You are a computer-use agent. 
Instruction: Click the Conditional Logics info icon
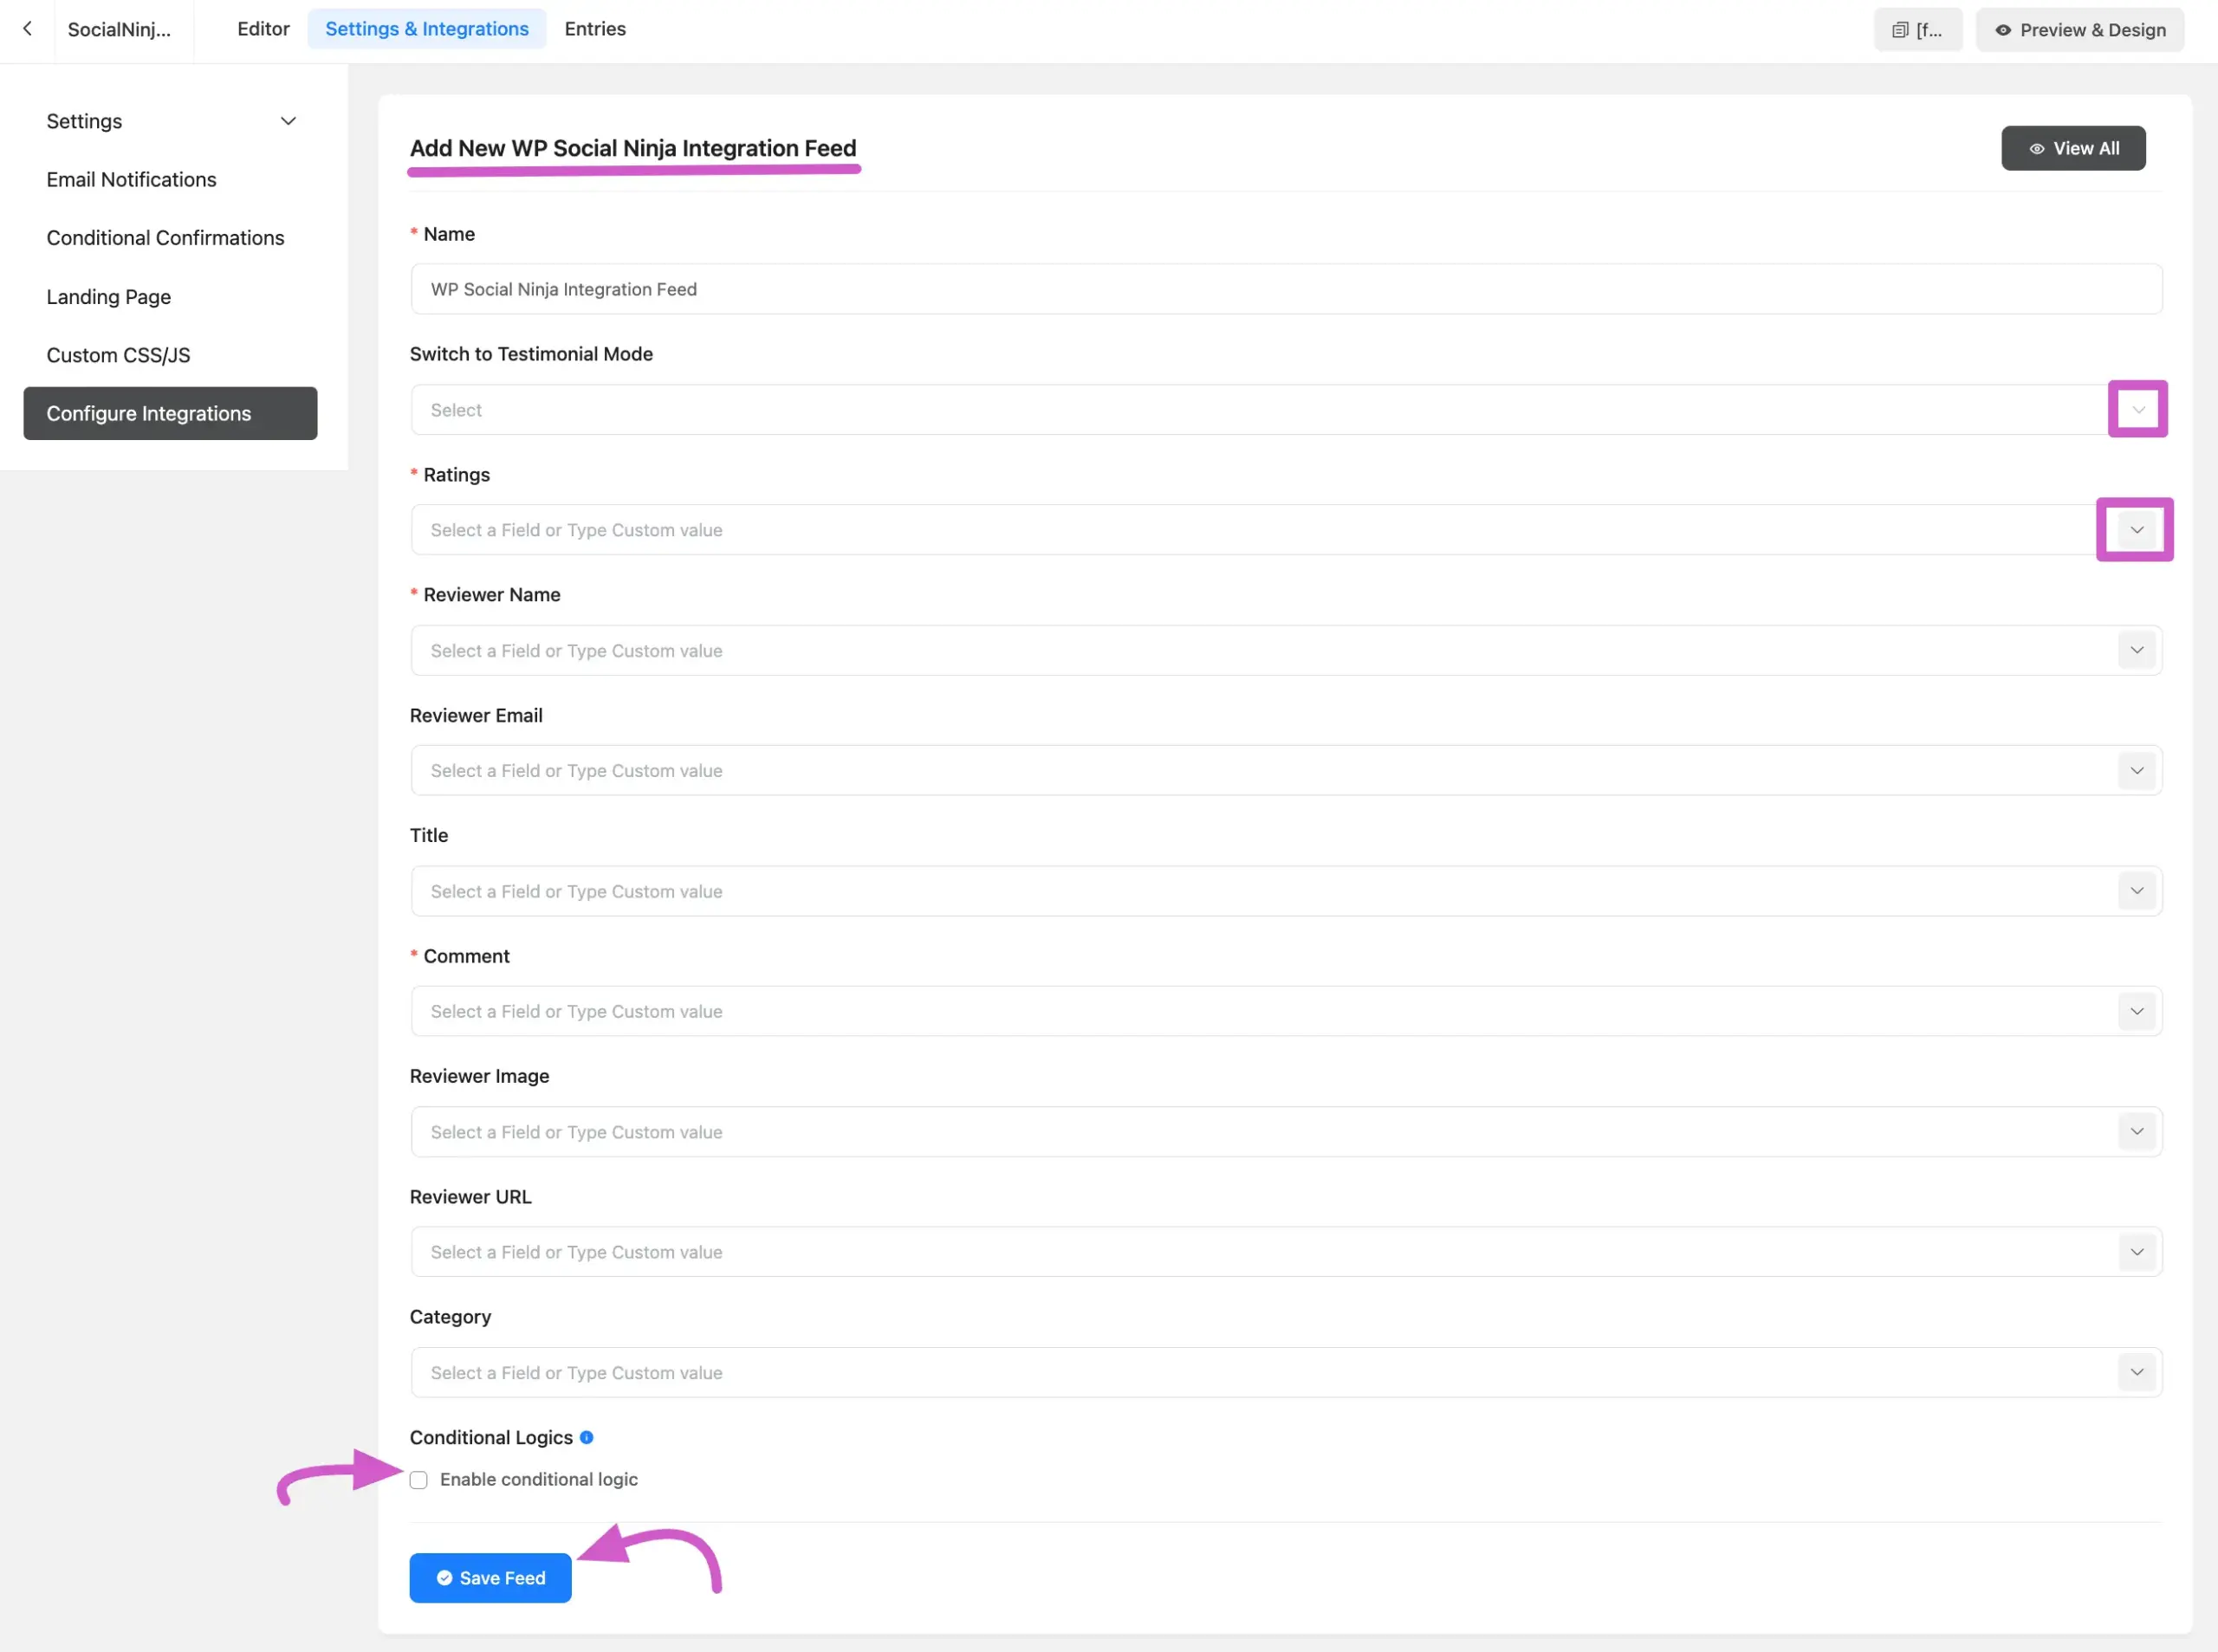pyautogui.click(x=587, y=1437)
